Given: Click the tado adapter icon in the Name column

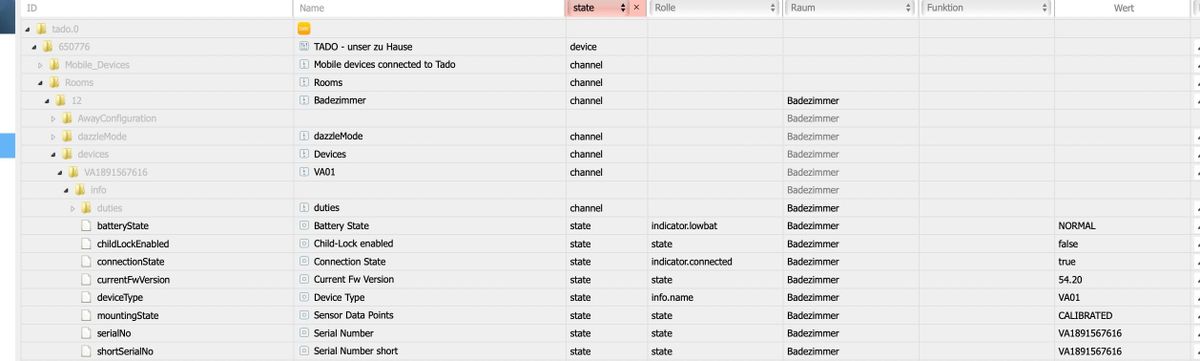Looking at the screenshot, I should click(x=304, y=29).
